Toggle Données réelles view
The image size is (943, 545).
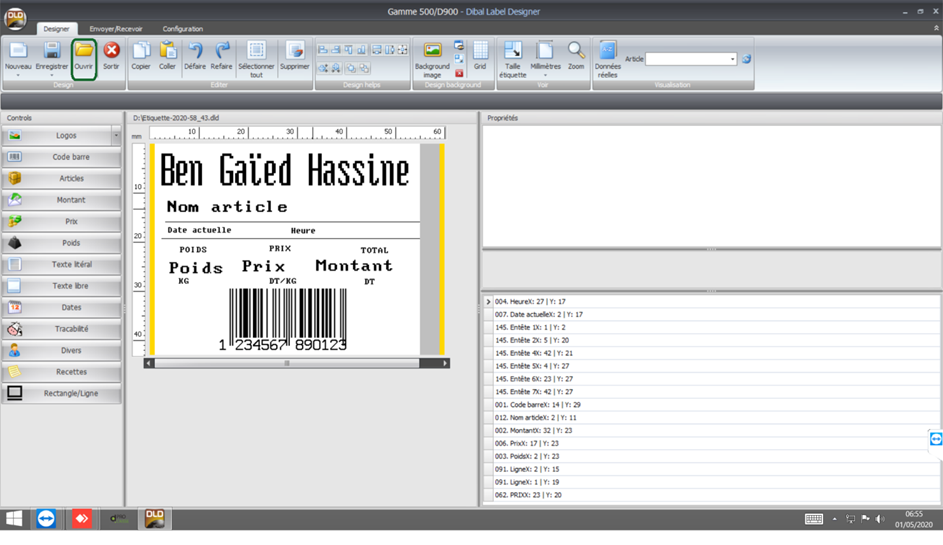coord(607,52)
